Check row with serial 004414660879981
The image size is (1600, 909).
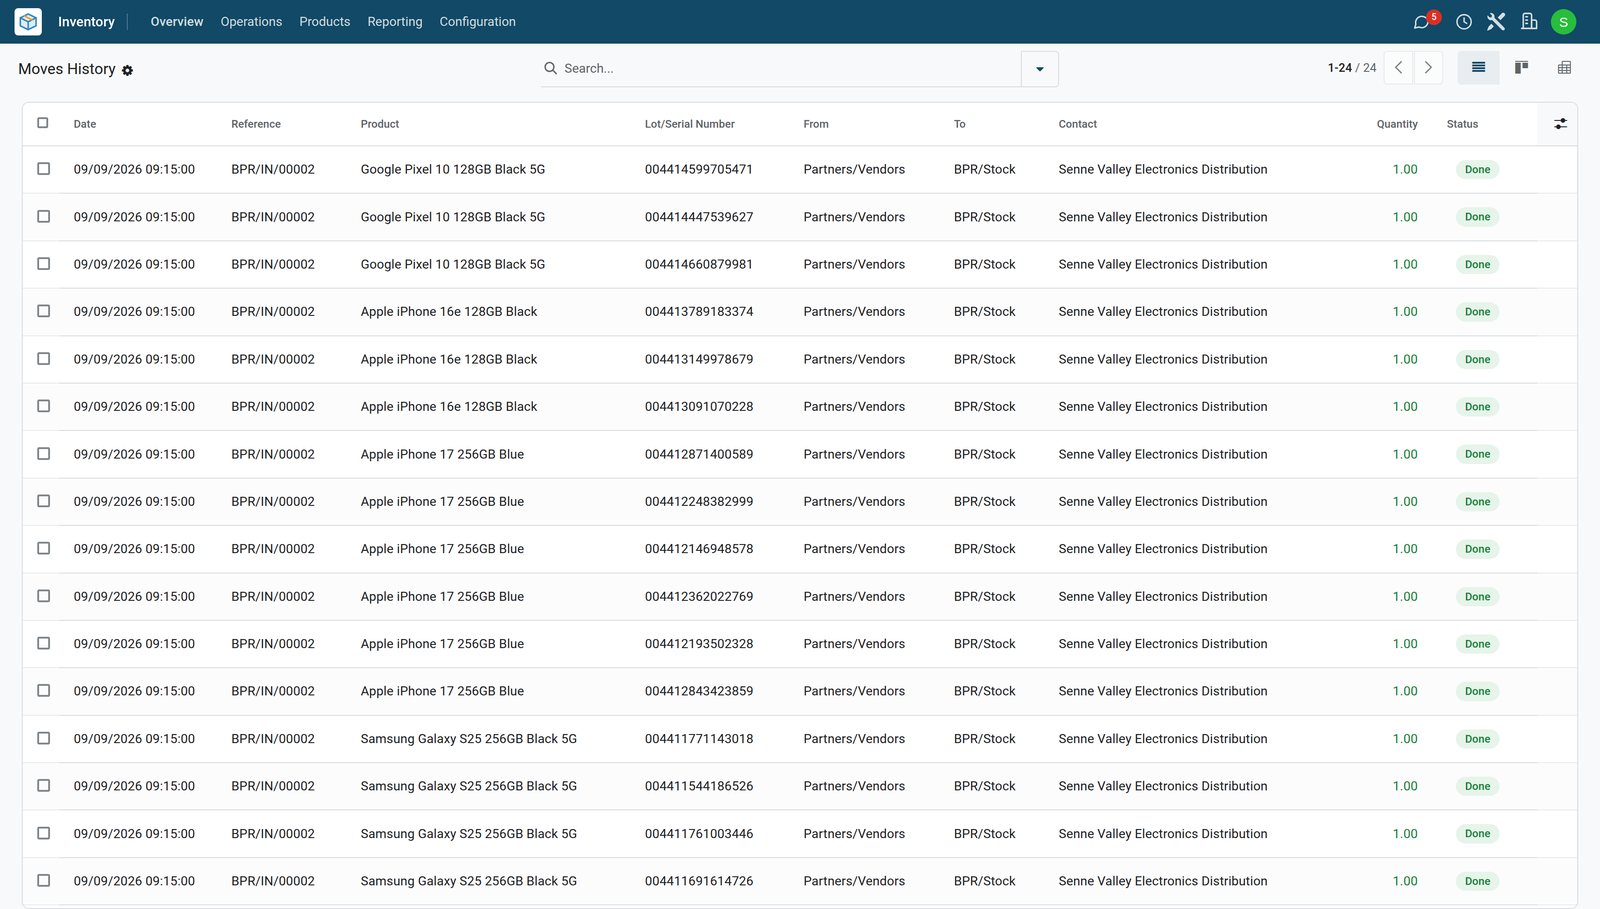coord(43,264)
